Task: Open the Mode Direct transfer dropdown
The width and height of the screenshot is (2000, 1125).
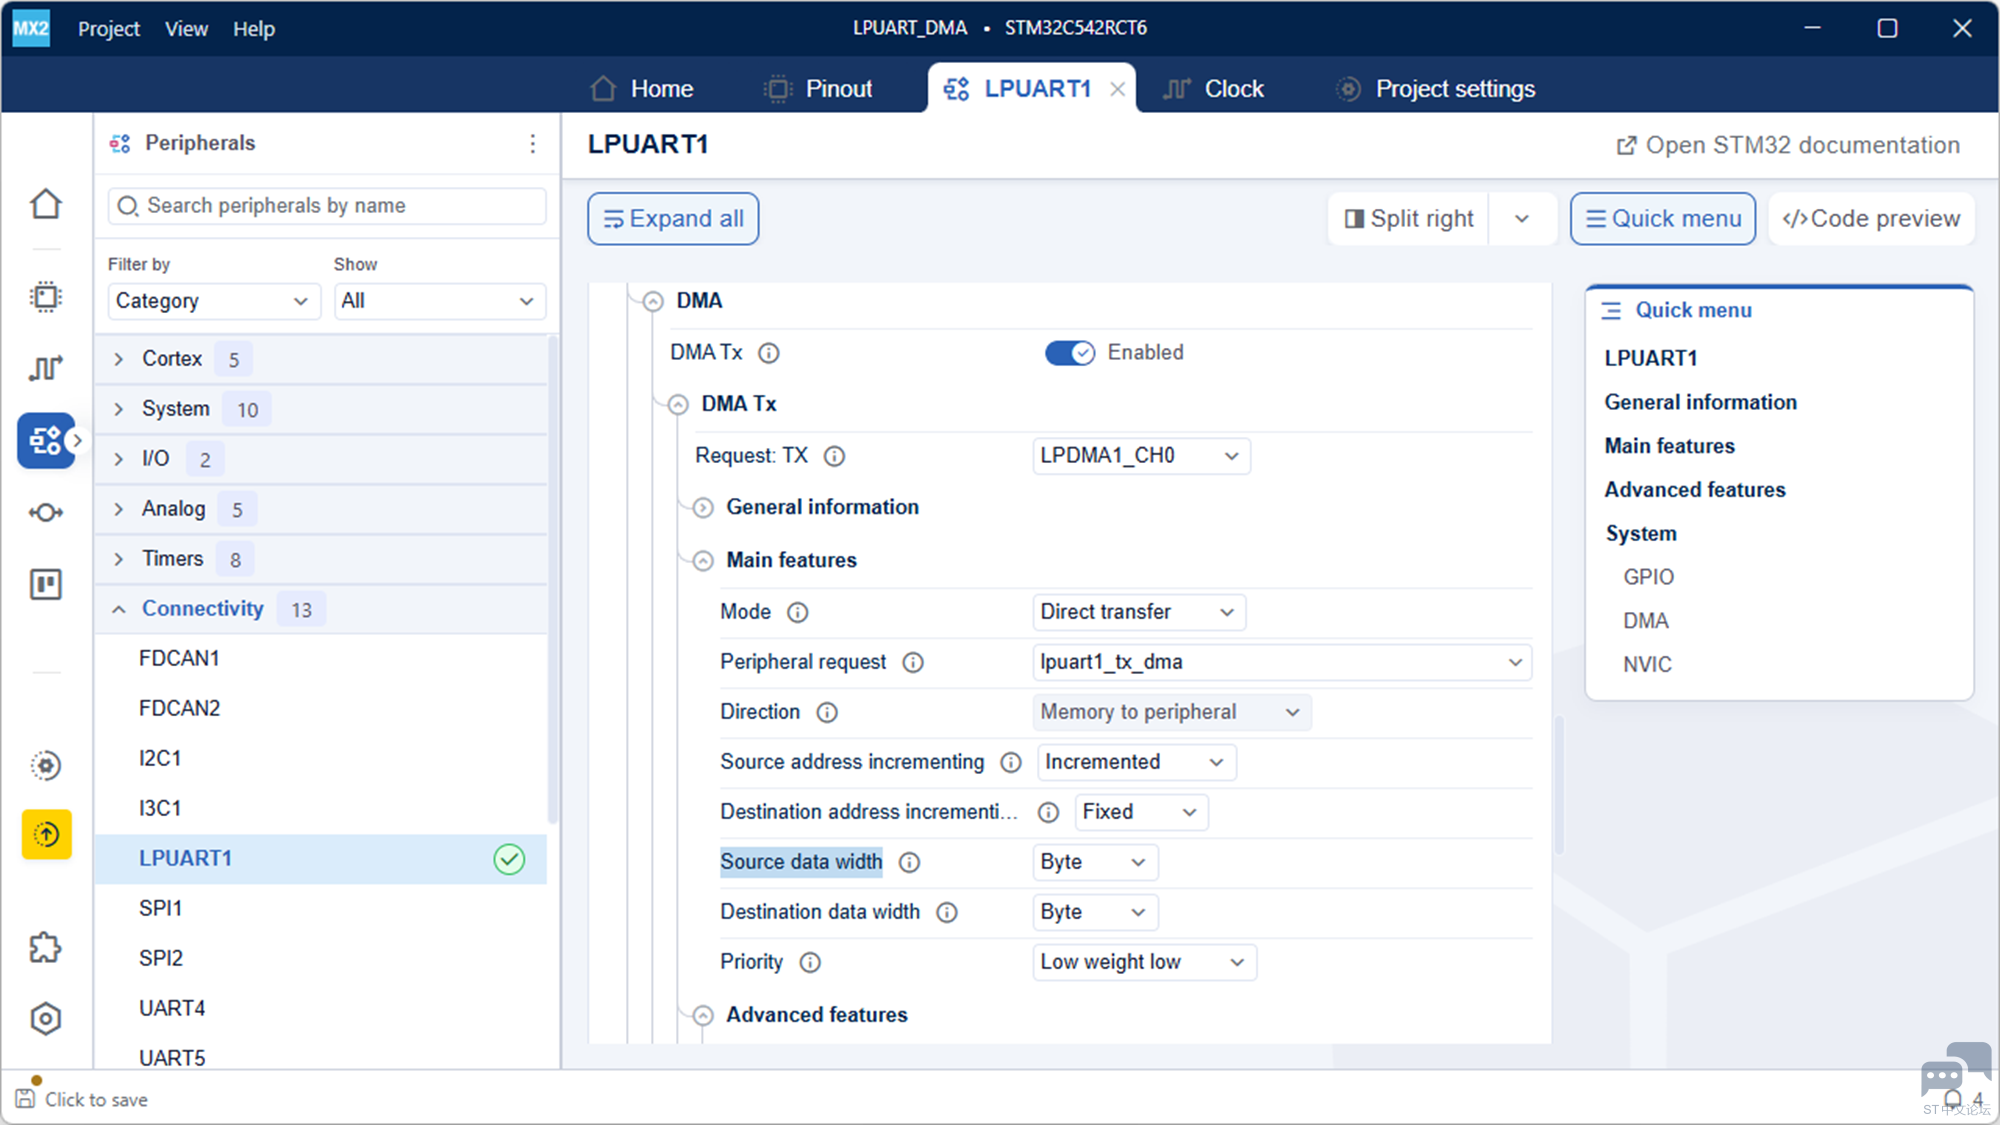Action: click(1139, 612)
